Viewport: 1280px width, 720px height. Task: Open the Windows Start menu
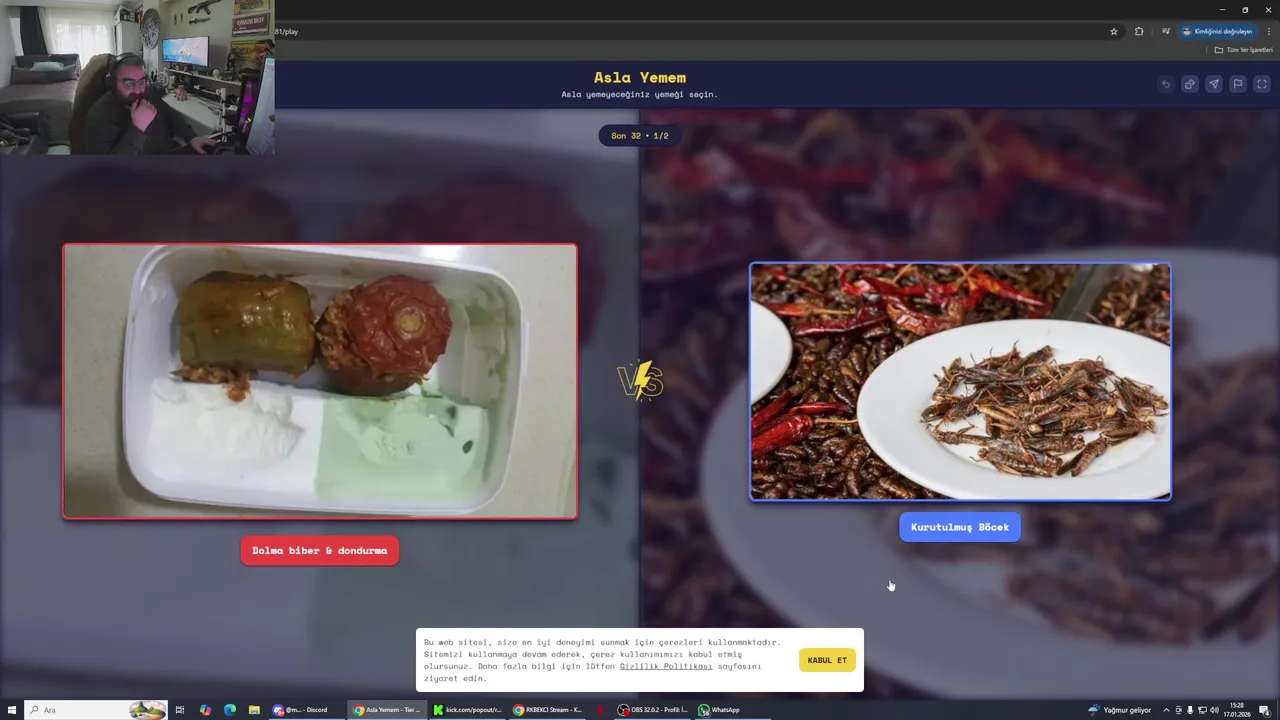coord(12,710)
